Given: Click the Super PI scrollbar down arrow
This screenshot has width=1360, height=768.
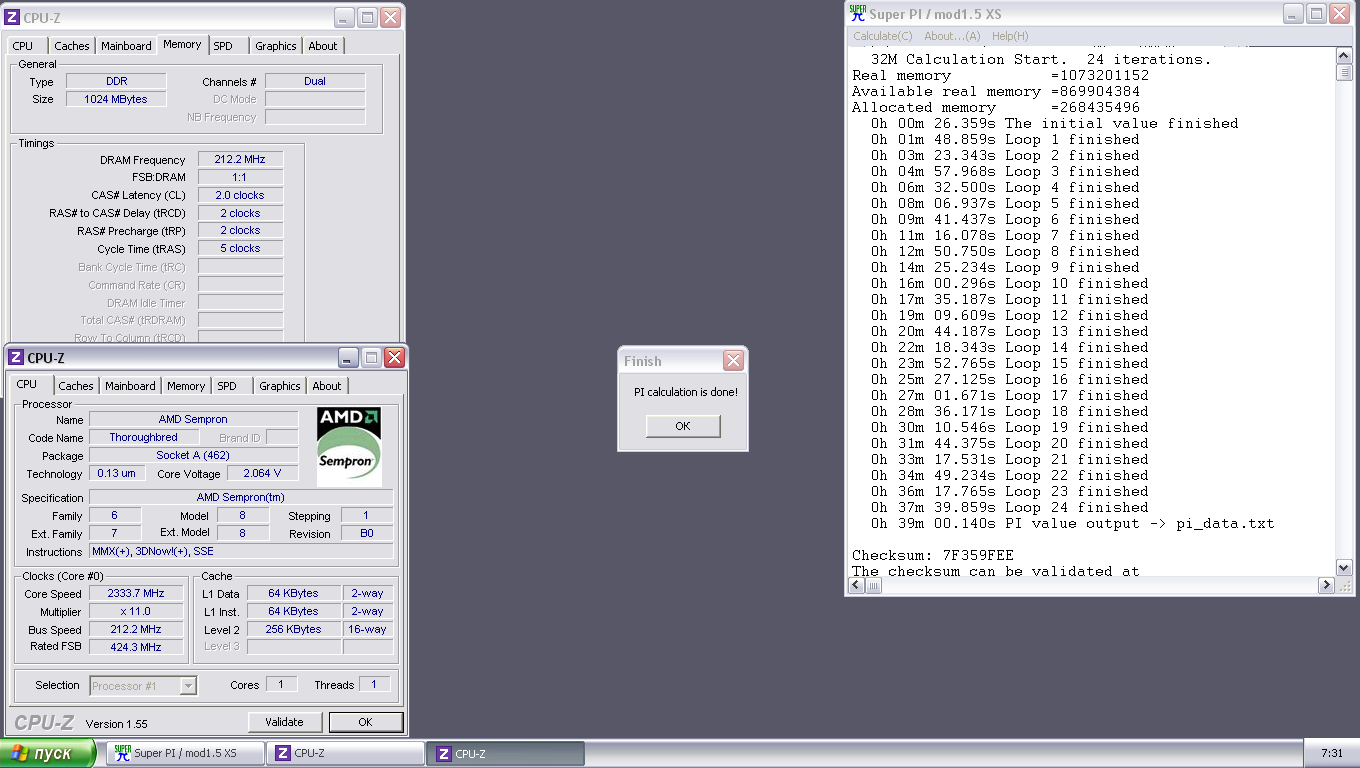Looking at the screenshot, I should coord(1344,568).
